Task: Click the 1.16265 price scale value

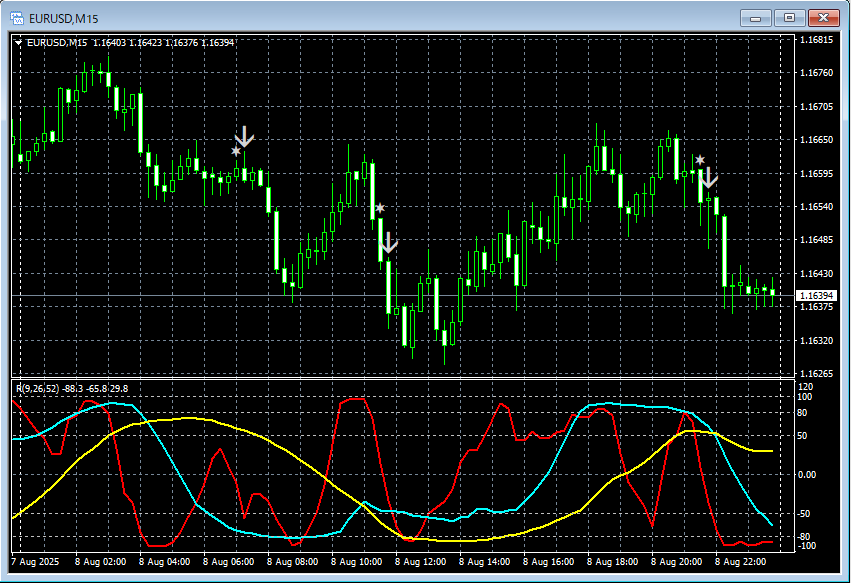Action: pyautogui.click(x=817, y=374)
